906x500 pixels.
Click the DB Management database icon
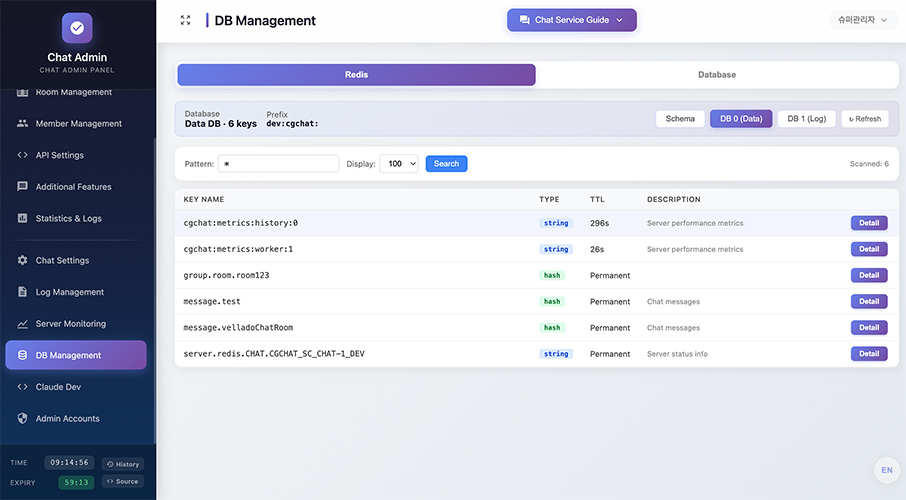pyautogui.click(x=23, y=355)
